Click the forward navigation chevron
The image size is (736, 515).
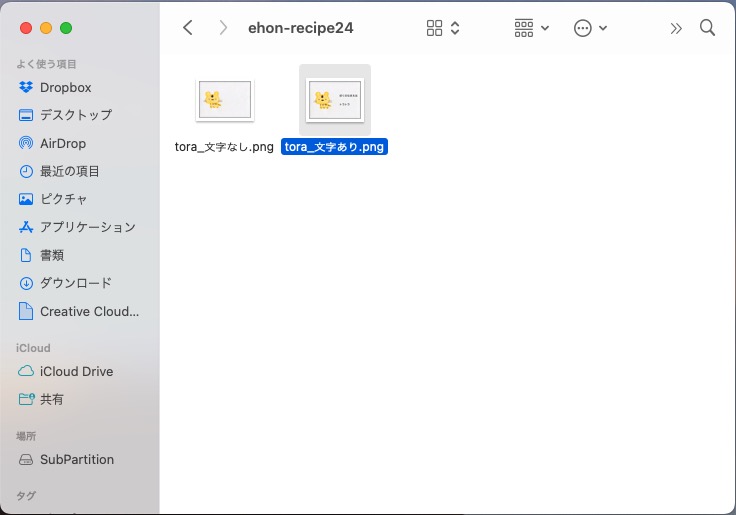pos(222,28)
